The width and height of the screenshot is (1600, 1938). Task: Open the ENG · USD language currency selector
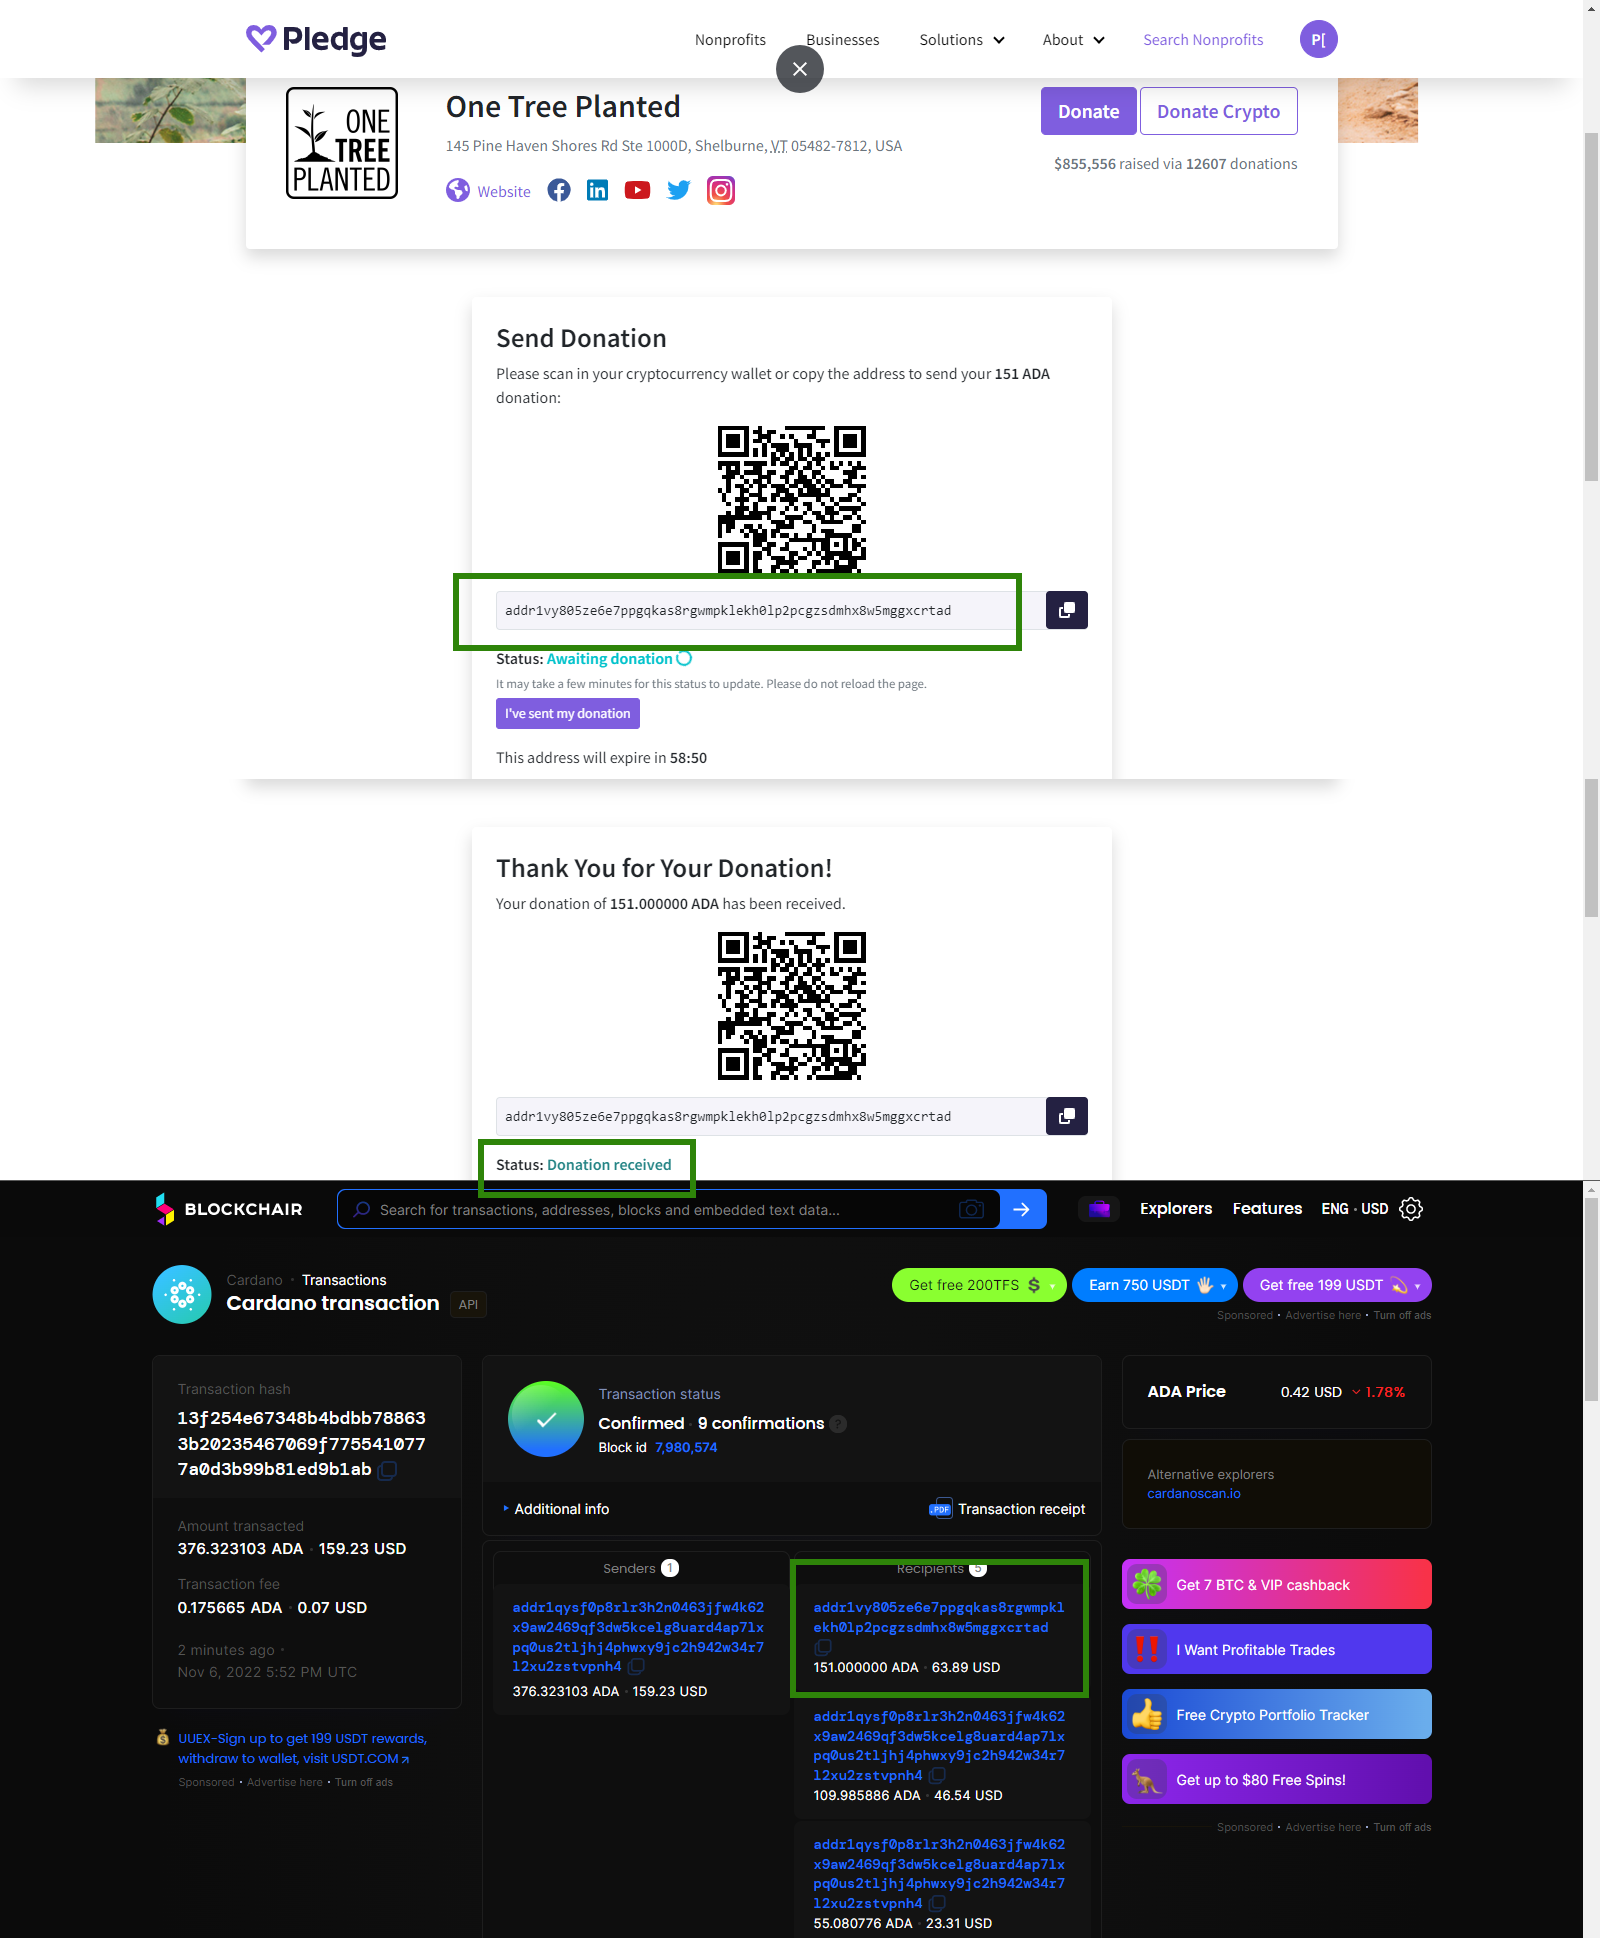pyautogui.click(x=1354, y=1209)
